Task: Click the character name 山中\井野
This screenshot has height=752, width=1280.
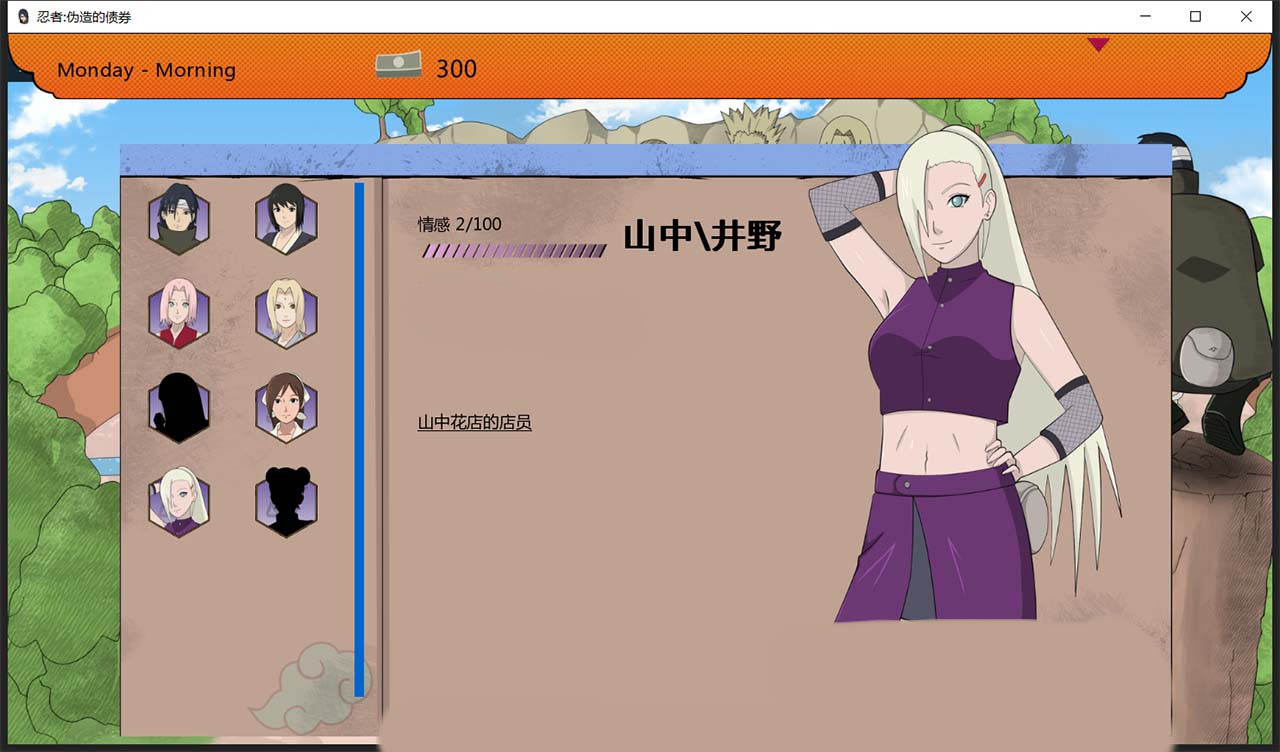Action: (x=701, y=236)
